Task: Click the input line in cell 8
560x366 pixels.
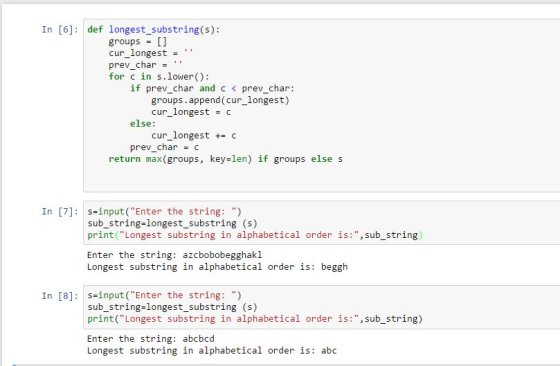Action: pos(164,296)
